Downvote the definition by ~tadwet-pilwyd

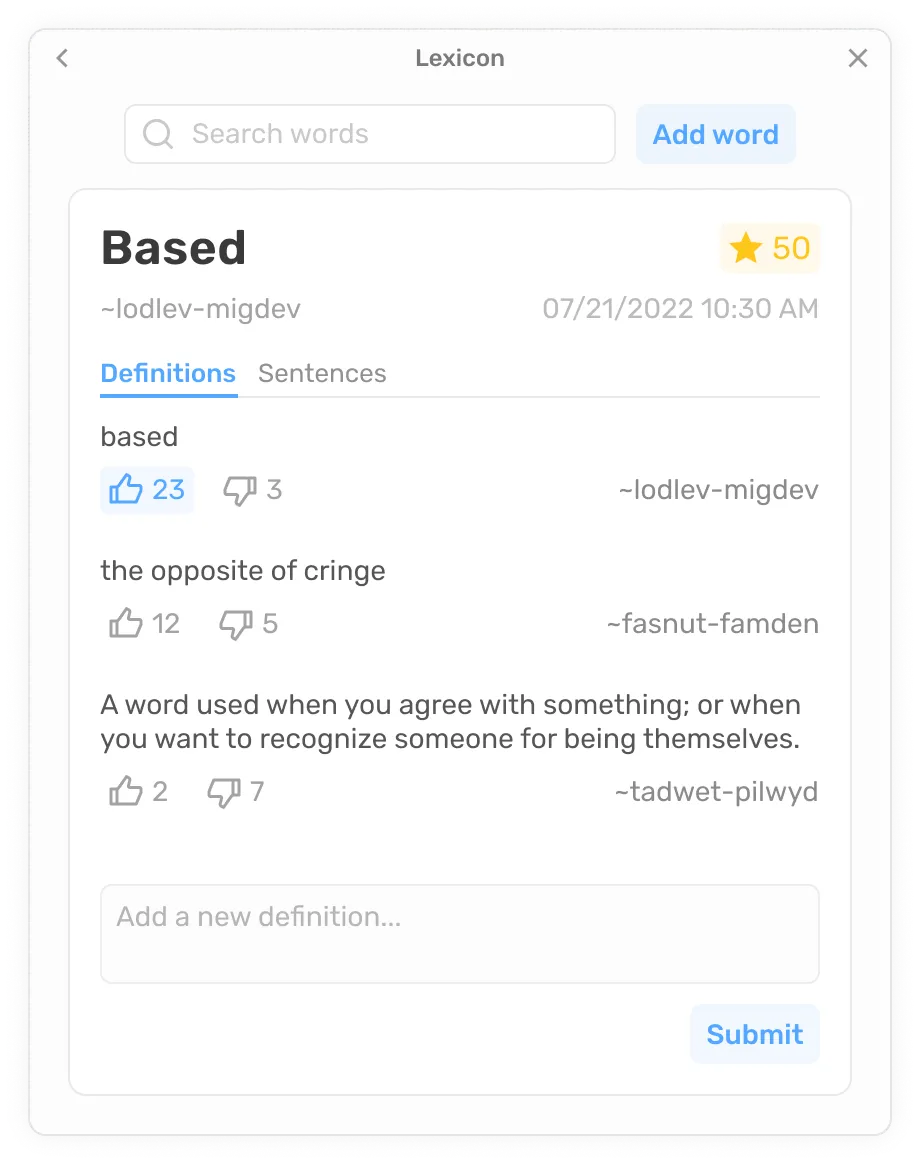[225, 792]
